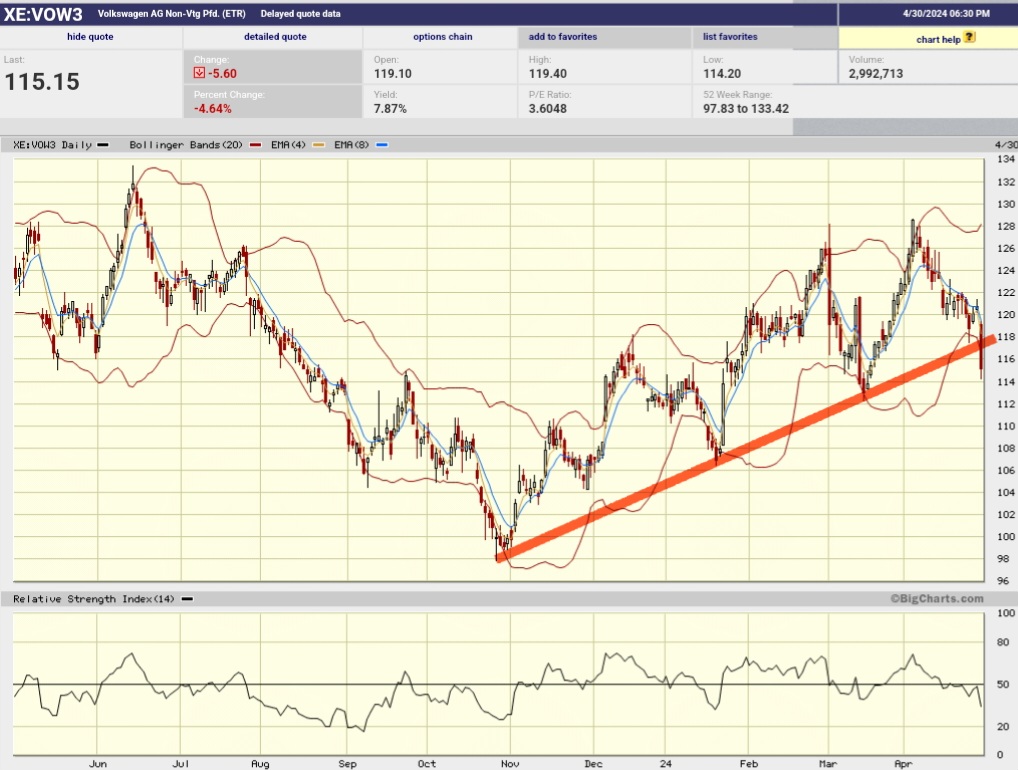Add XE:VOW3 to favorites

coord(564,37)
